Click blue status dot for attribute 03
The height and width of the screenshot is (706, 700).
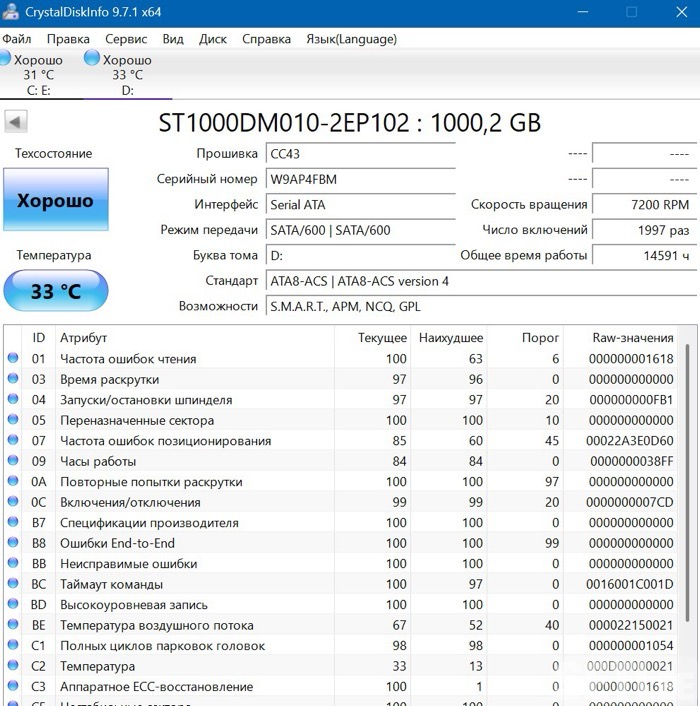pos(13,379)
